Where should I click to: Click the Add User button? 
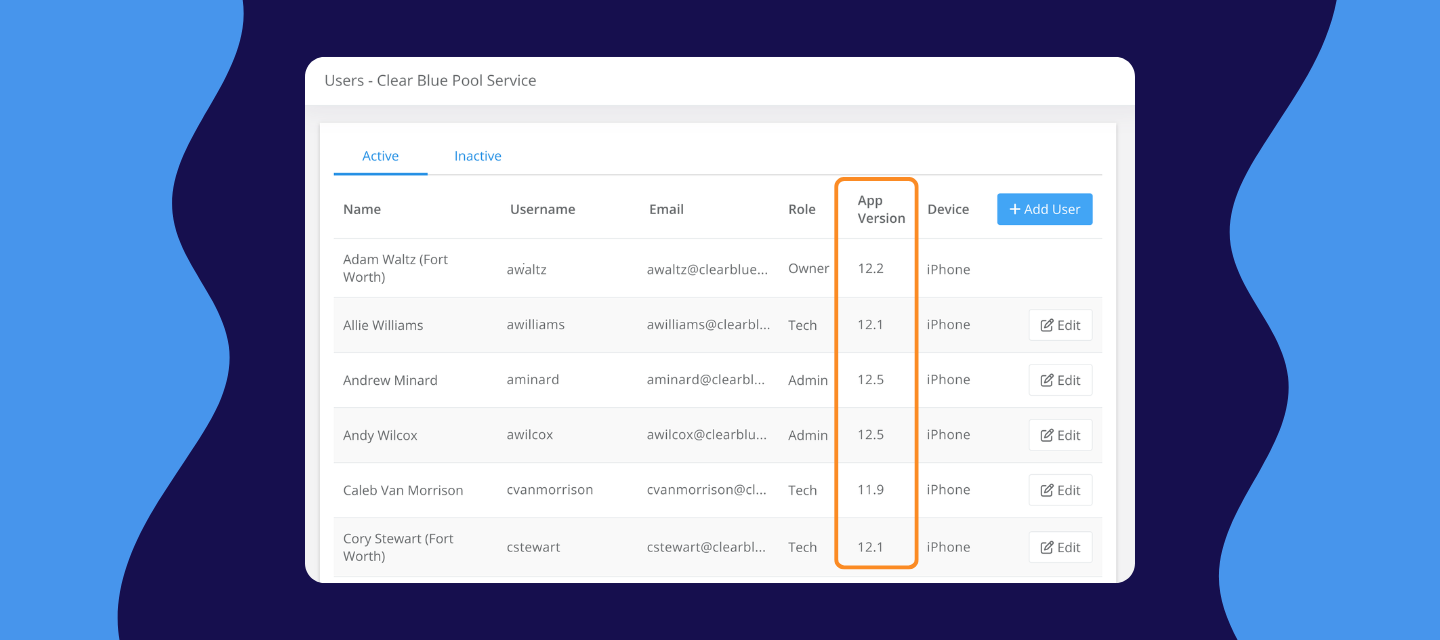[x=1045, y=209]
